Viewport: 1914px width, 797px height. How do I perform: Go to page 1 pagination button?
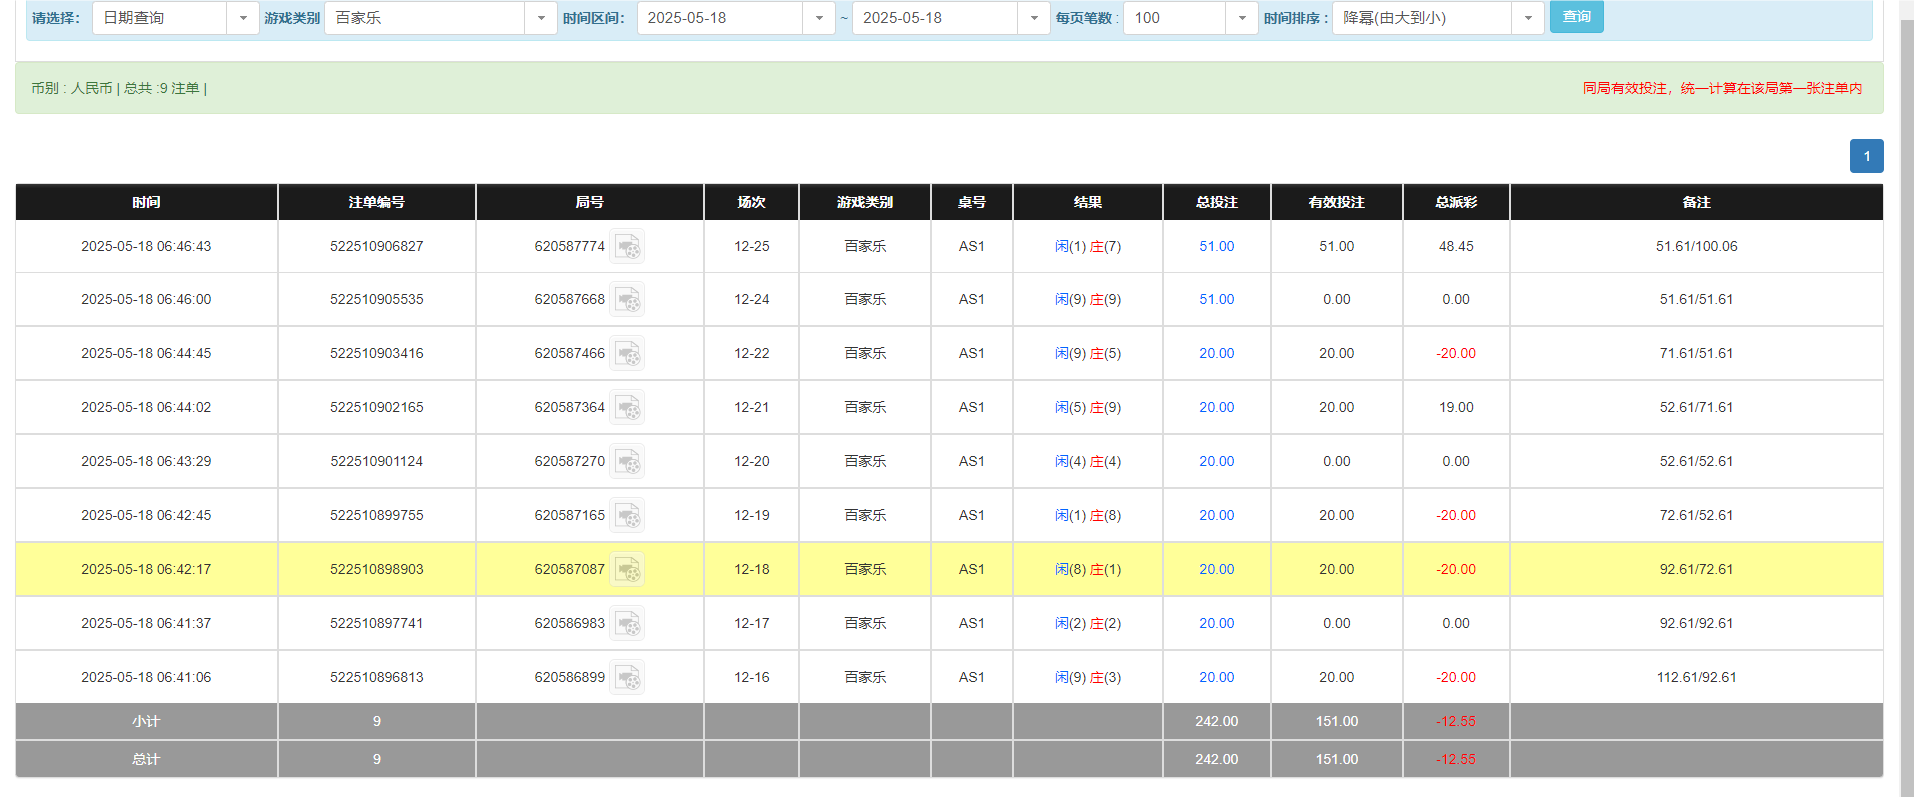click(1866, 156)
